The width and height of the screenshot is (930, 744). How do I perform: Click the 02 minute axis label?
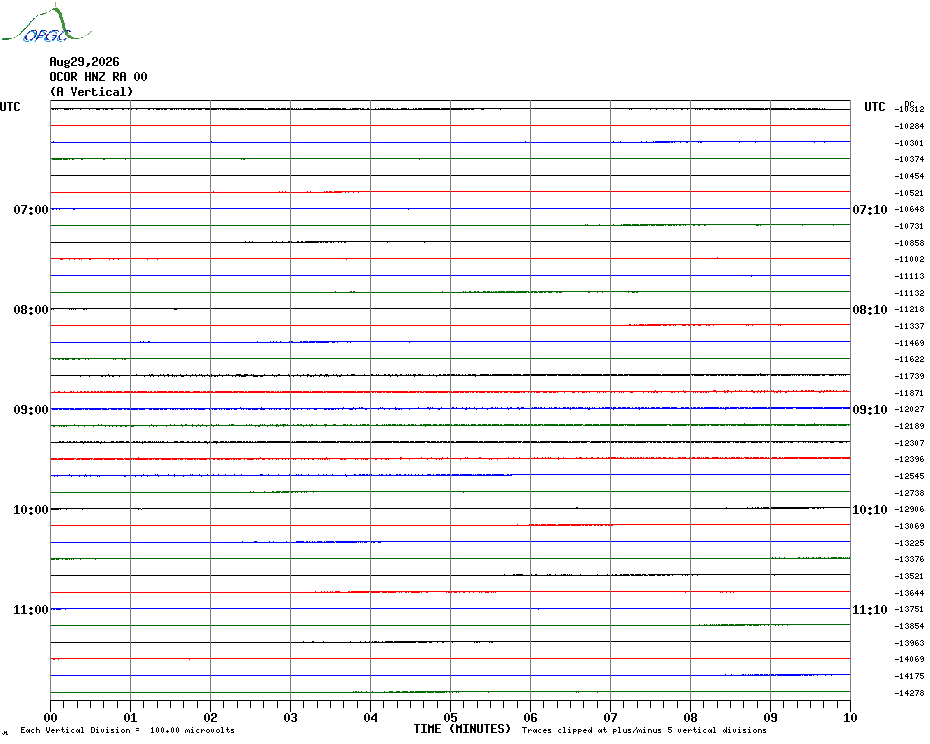211,717
